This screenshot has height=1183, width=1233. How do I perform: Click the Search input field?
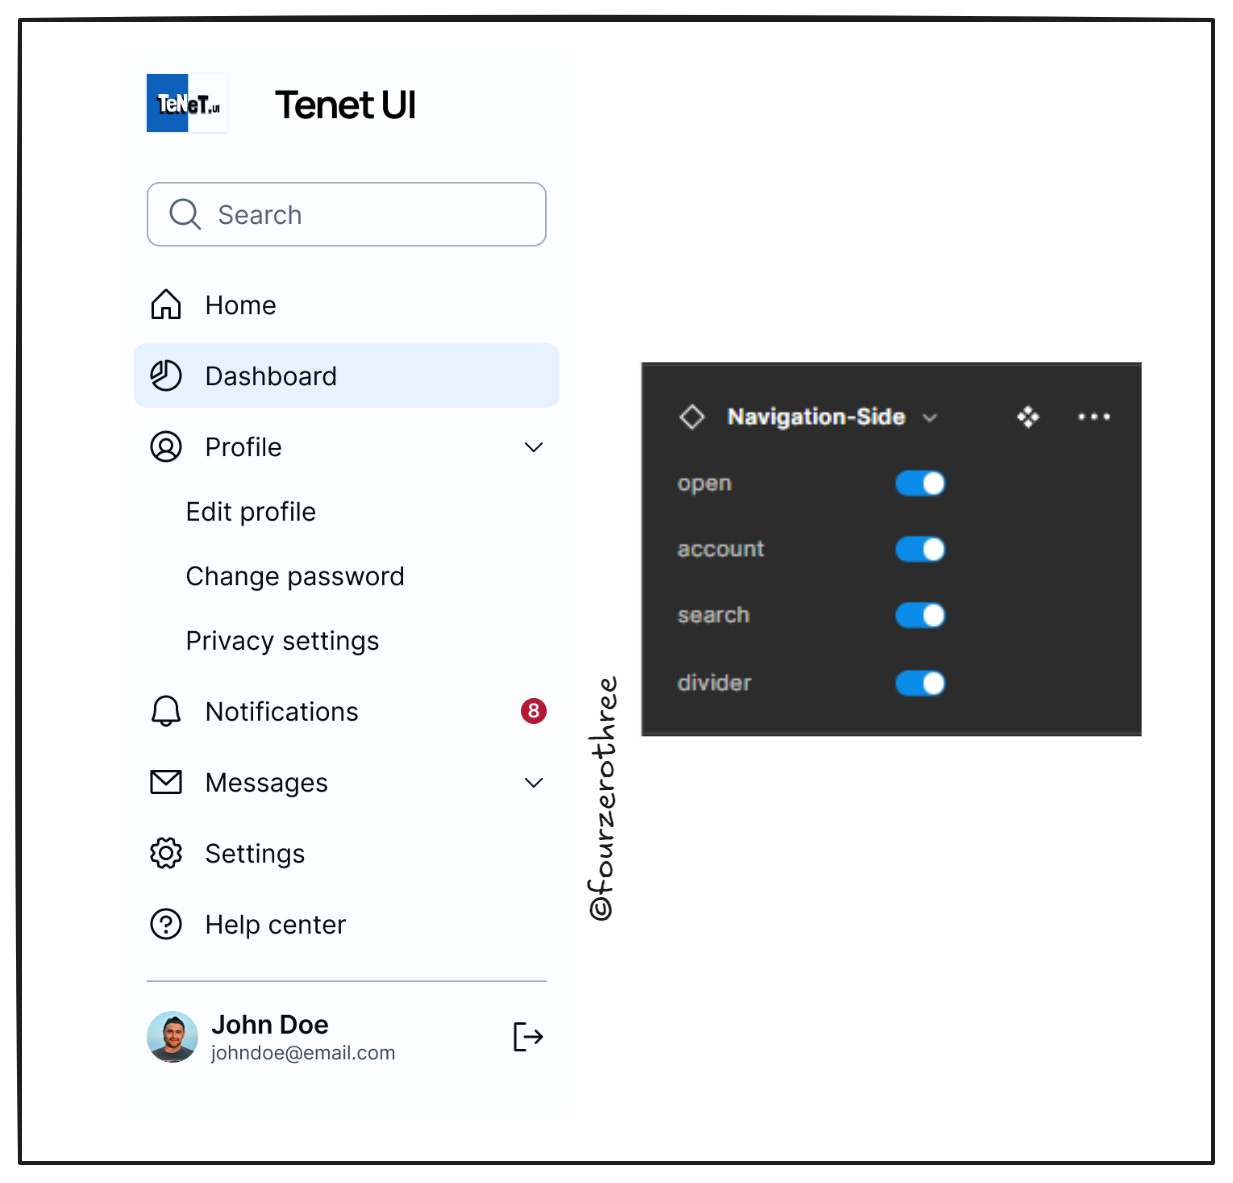[346, 214]
